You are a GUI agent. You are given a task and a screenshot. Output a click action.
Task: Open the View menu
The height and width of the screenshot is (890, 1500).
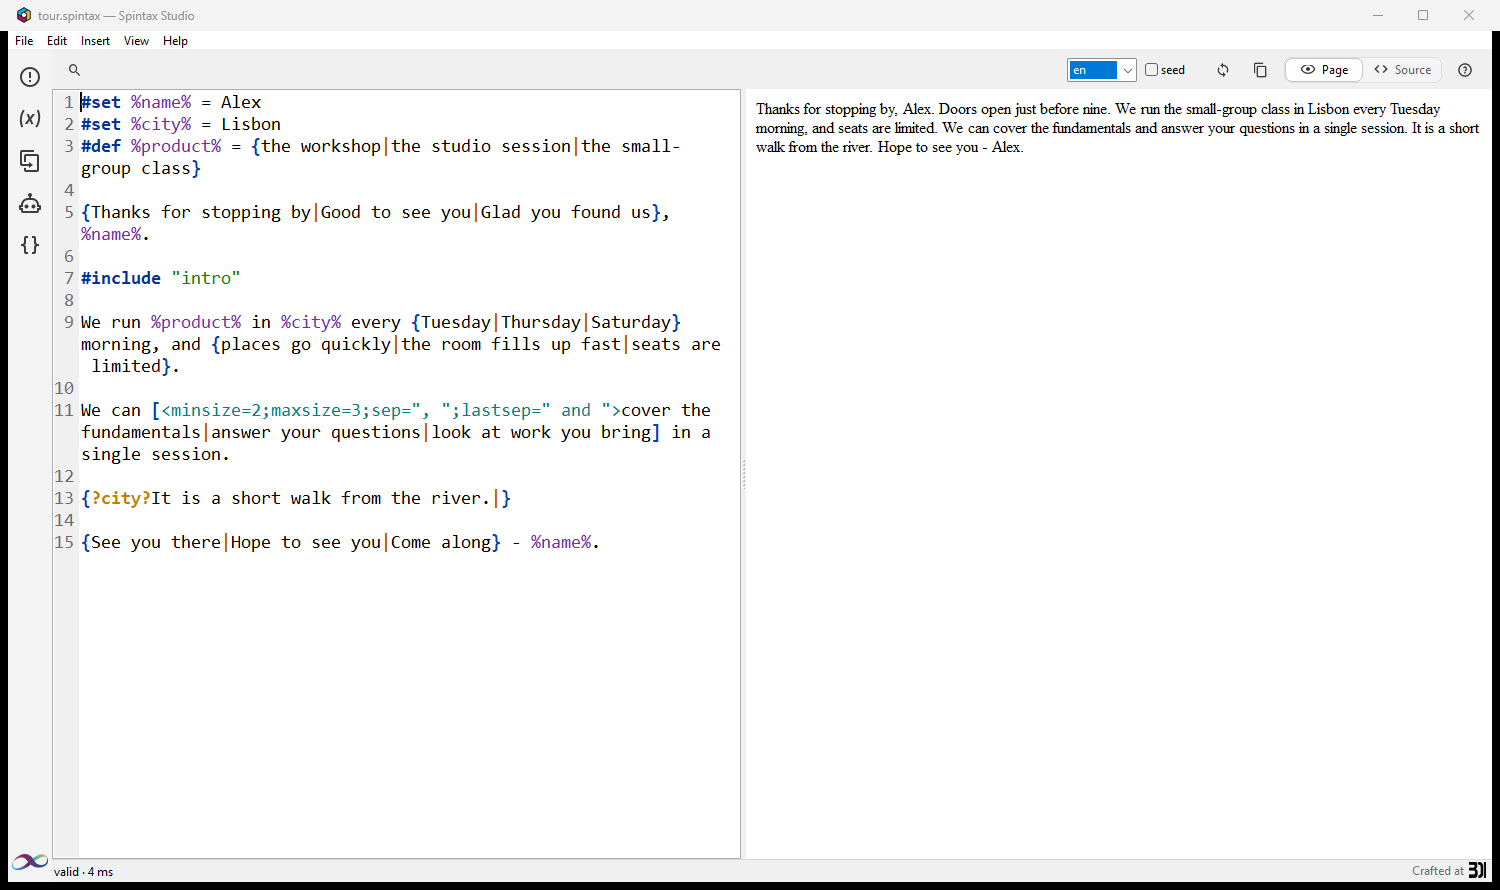pos(136,41)
